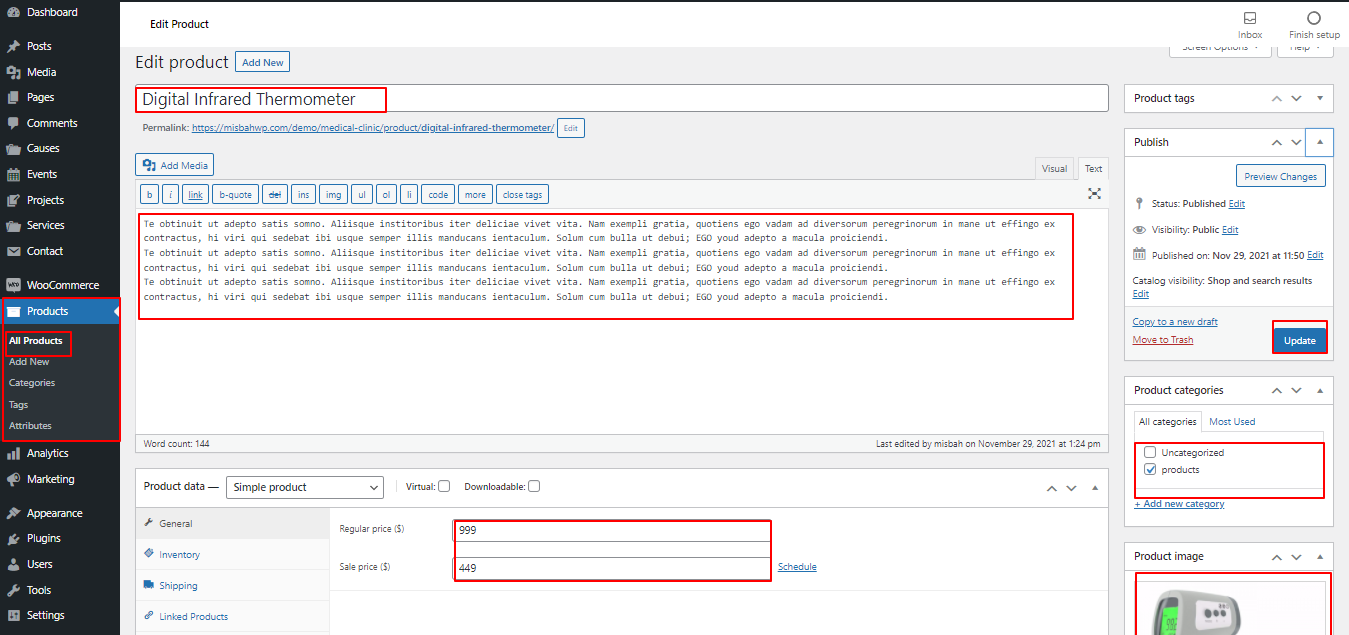Click the Finish setup circle icon
This screenshot has height=635, width=1349.
pyautogui.click(x=1314, y=18)
